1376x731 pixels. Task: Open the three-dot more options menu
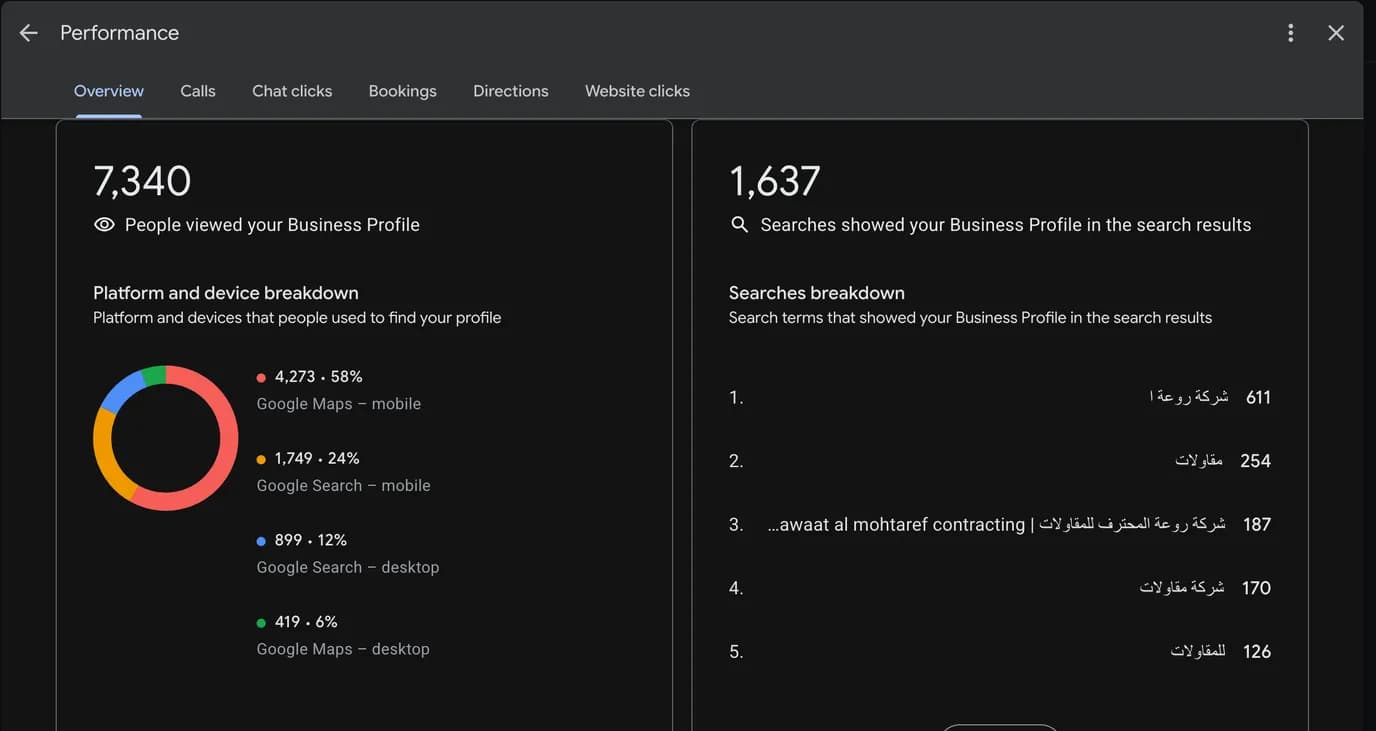1291,33
